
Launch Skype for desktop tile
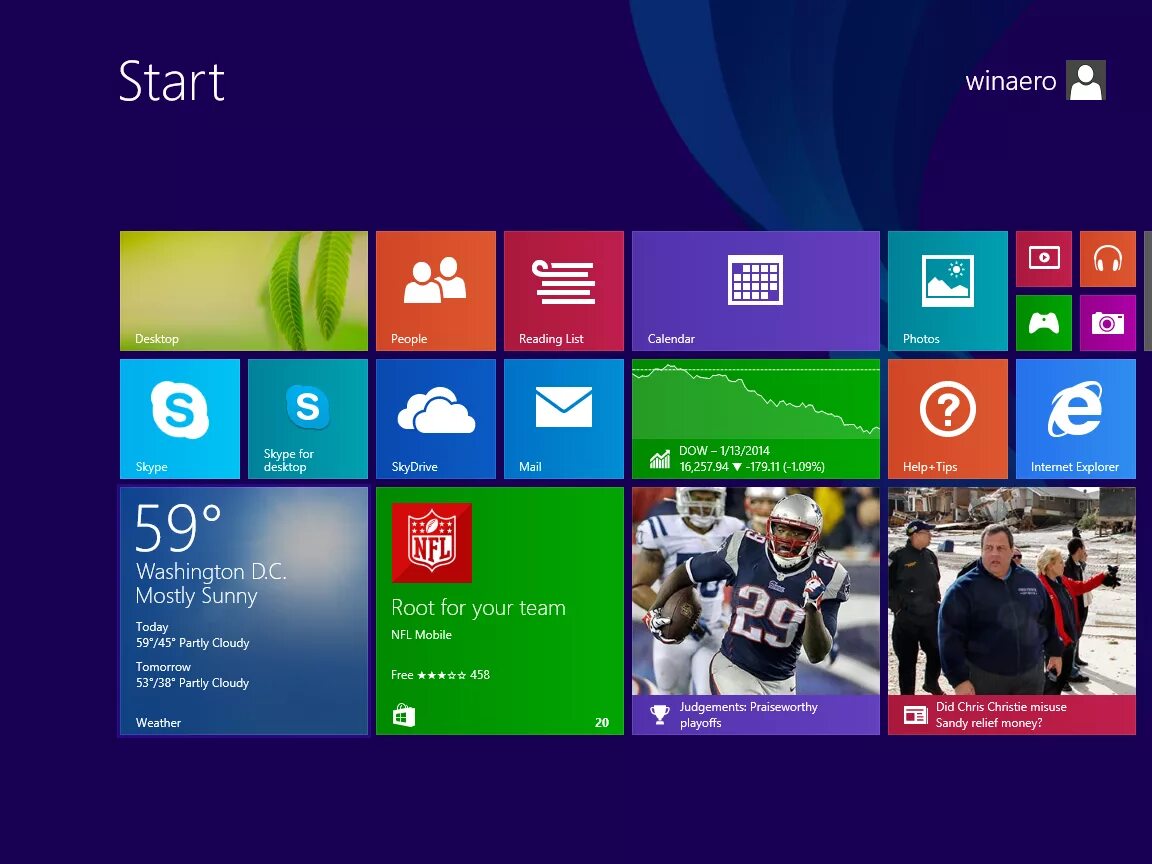click(x=308, y=419)
